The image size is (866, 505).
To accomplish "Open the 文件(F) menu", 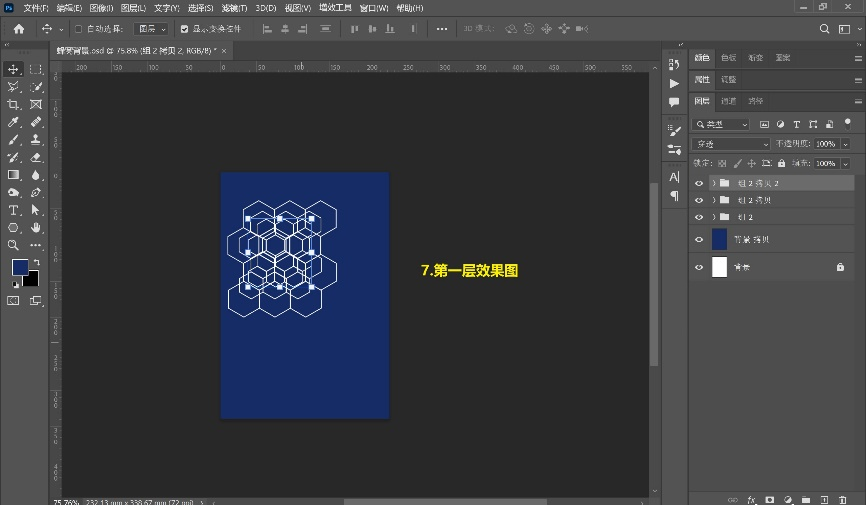I will (35, 8).
